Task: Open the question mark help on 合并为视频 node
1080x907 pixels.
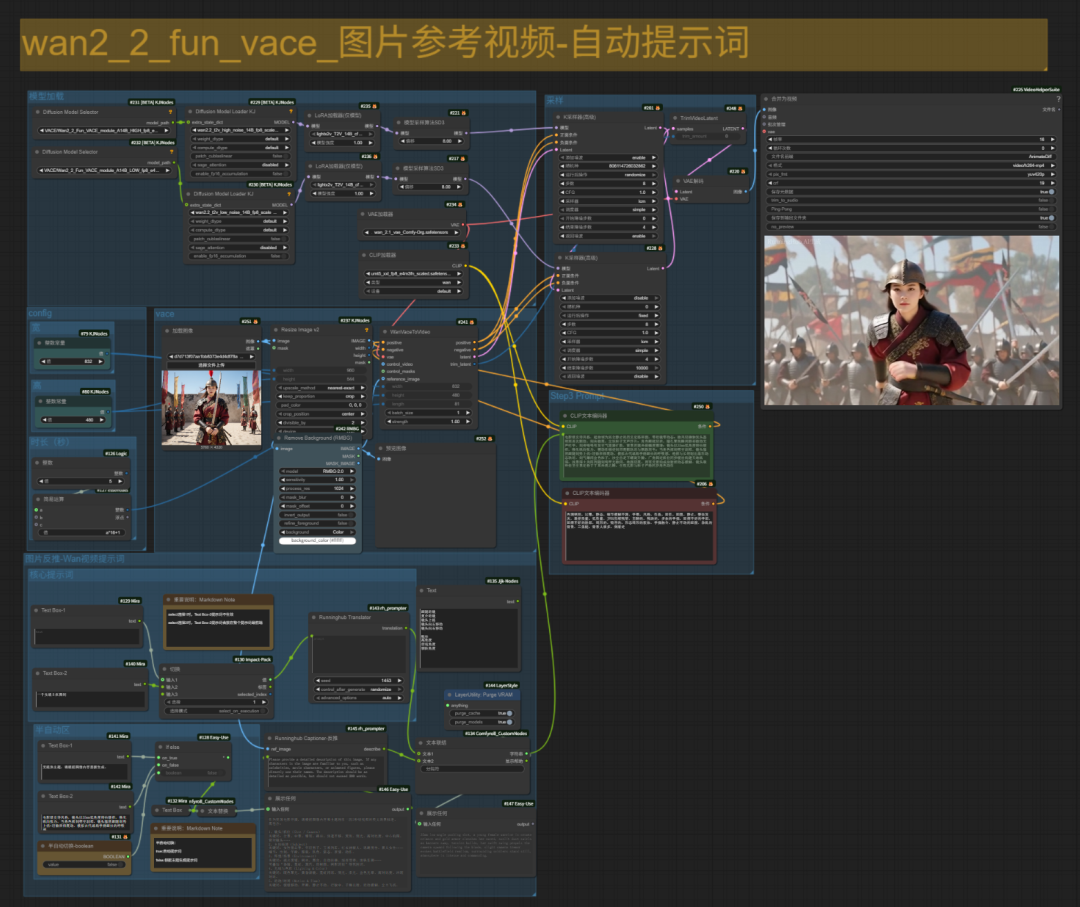Action: (x=1058, y=99)
